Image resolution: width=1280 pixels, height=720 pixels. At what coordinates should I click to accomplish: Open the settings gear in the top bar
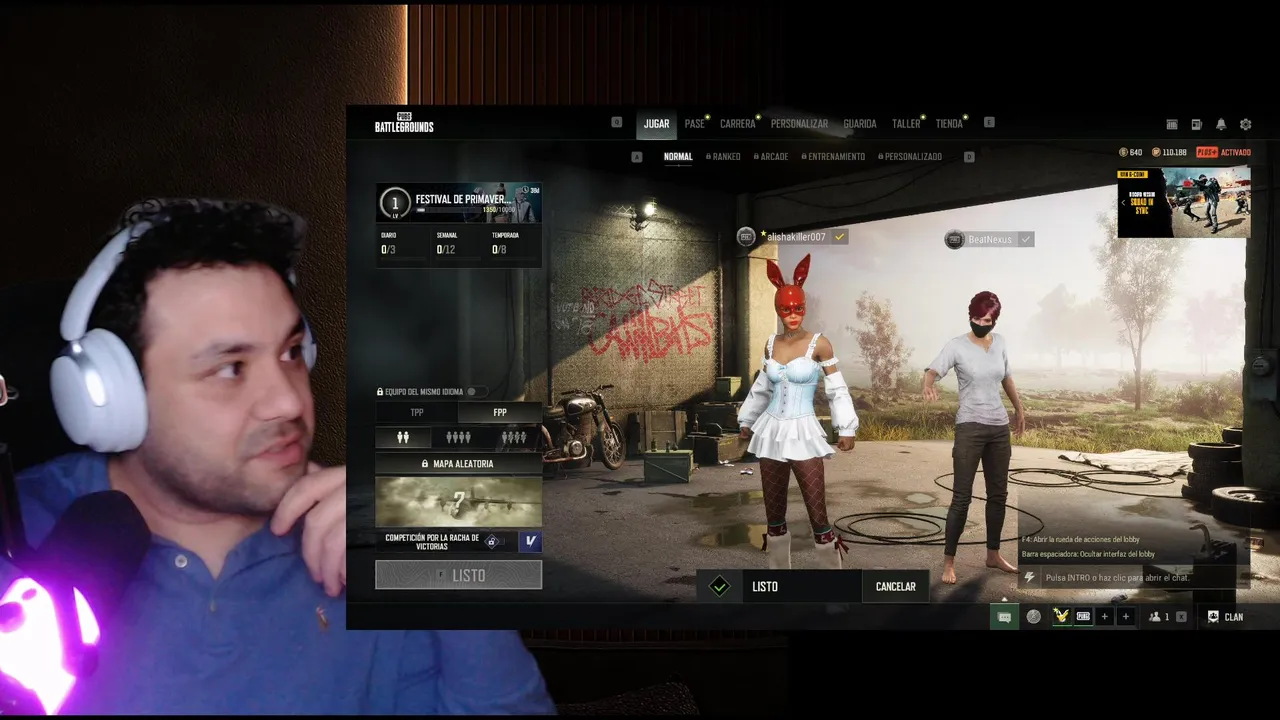(1245, 124)
